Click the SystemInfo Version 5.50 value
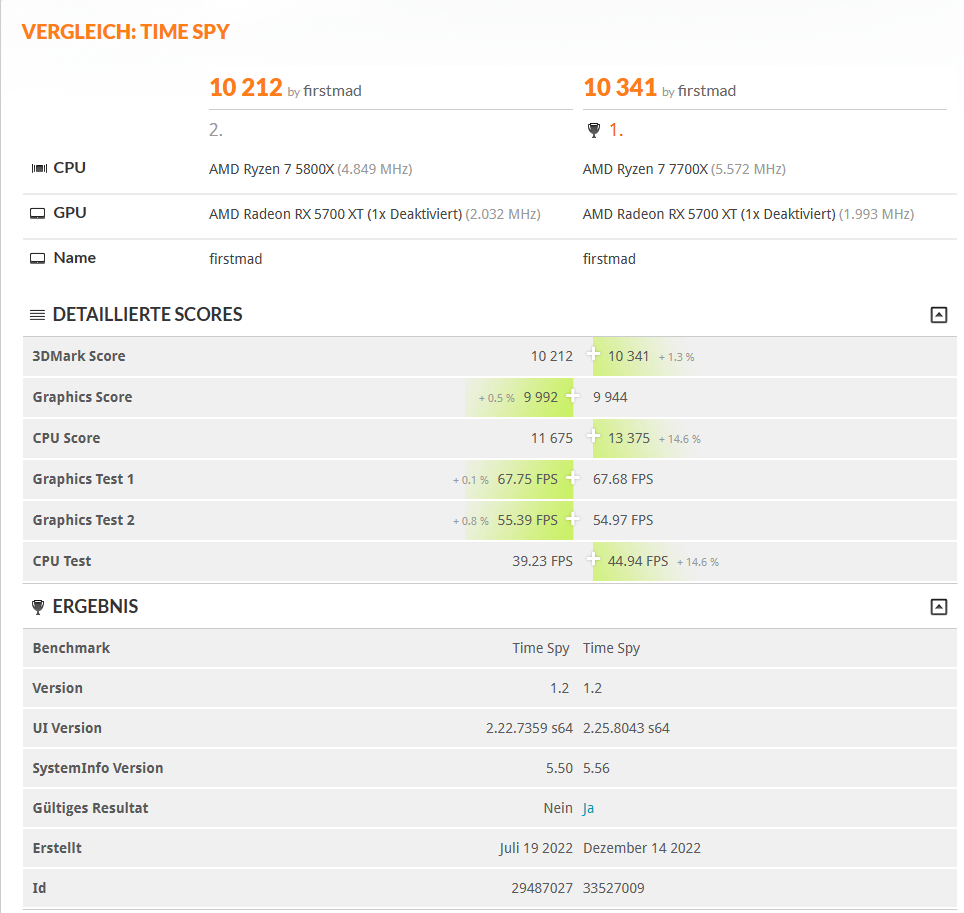Image resolution: width=964 pixels, height=913 pixels. point(559,768)
